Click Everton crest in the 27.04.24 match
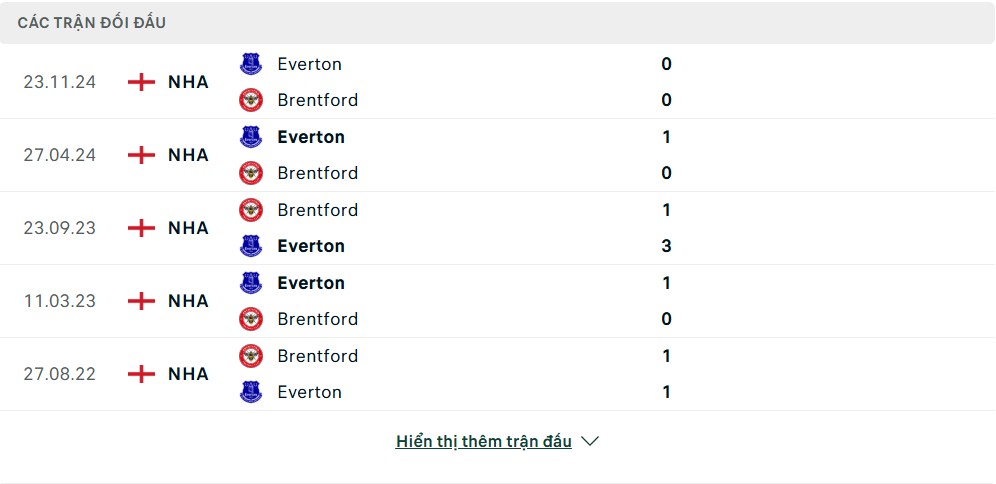Image resolution: width=996 pixels, height=484 pixels. 251,137
